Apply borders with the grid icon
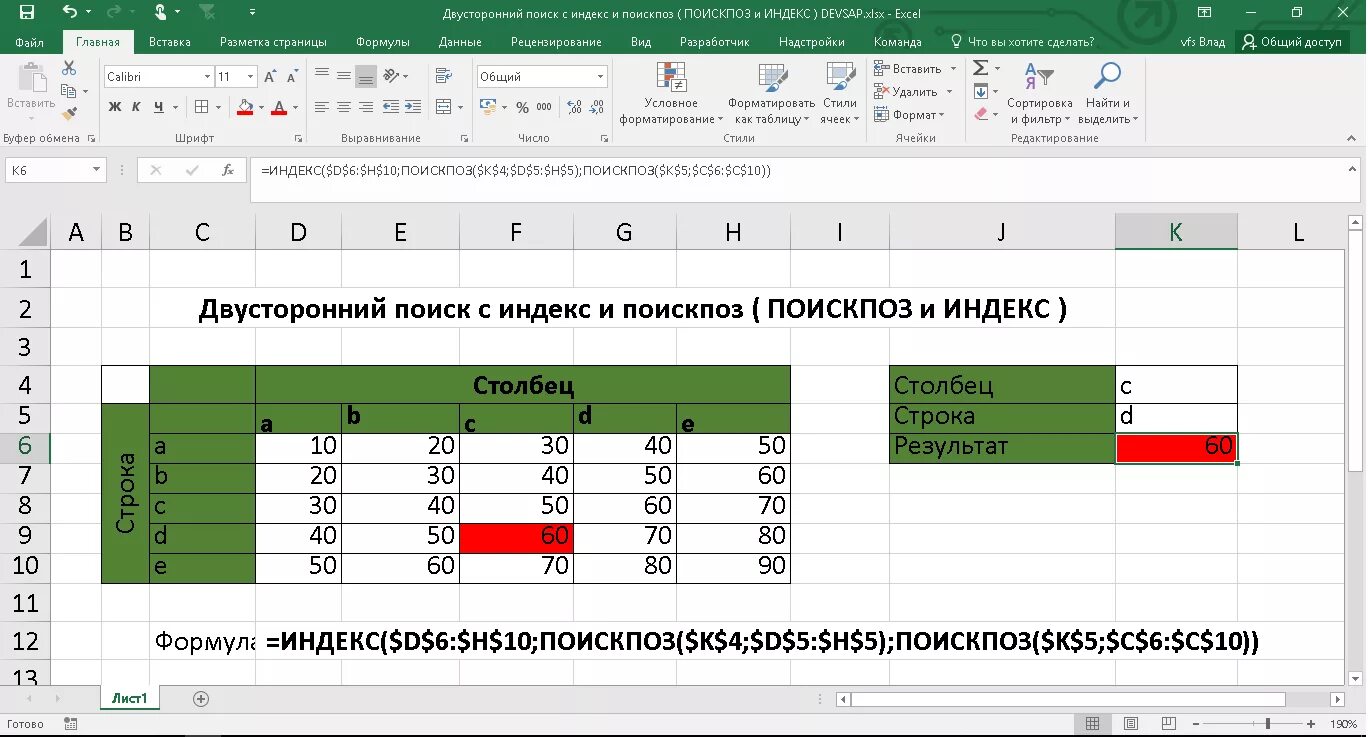The height and width of the screenshot is (737, 1368). (202, 107)
